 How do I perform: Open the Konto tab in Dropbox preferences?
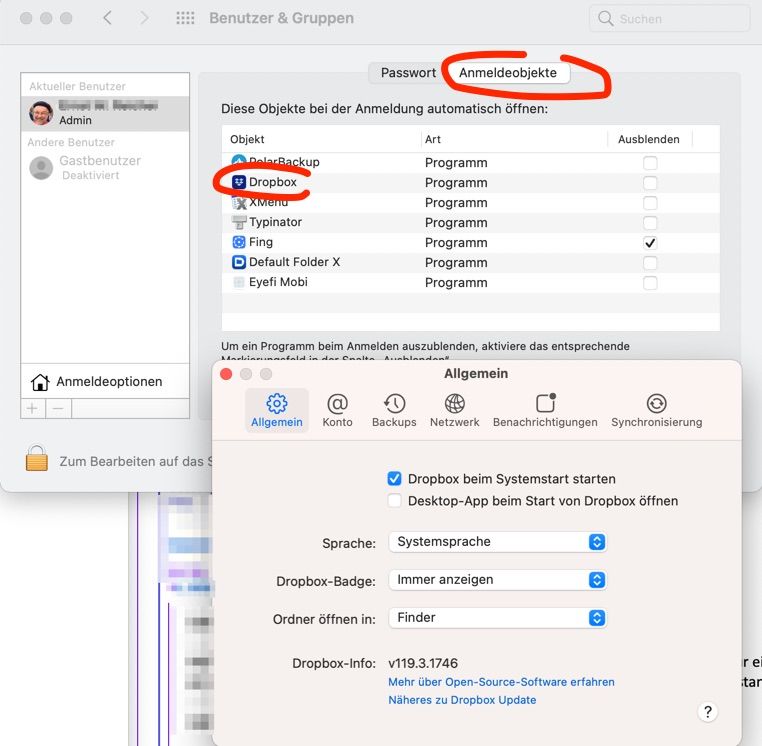(337, 411)
